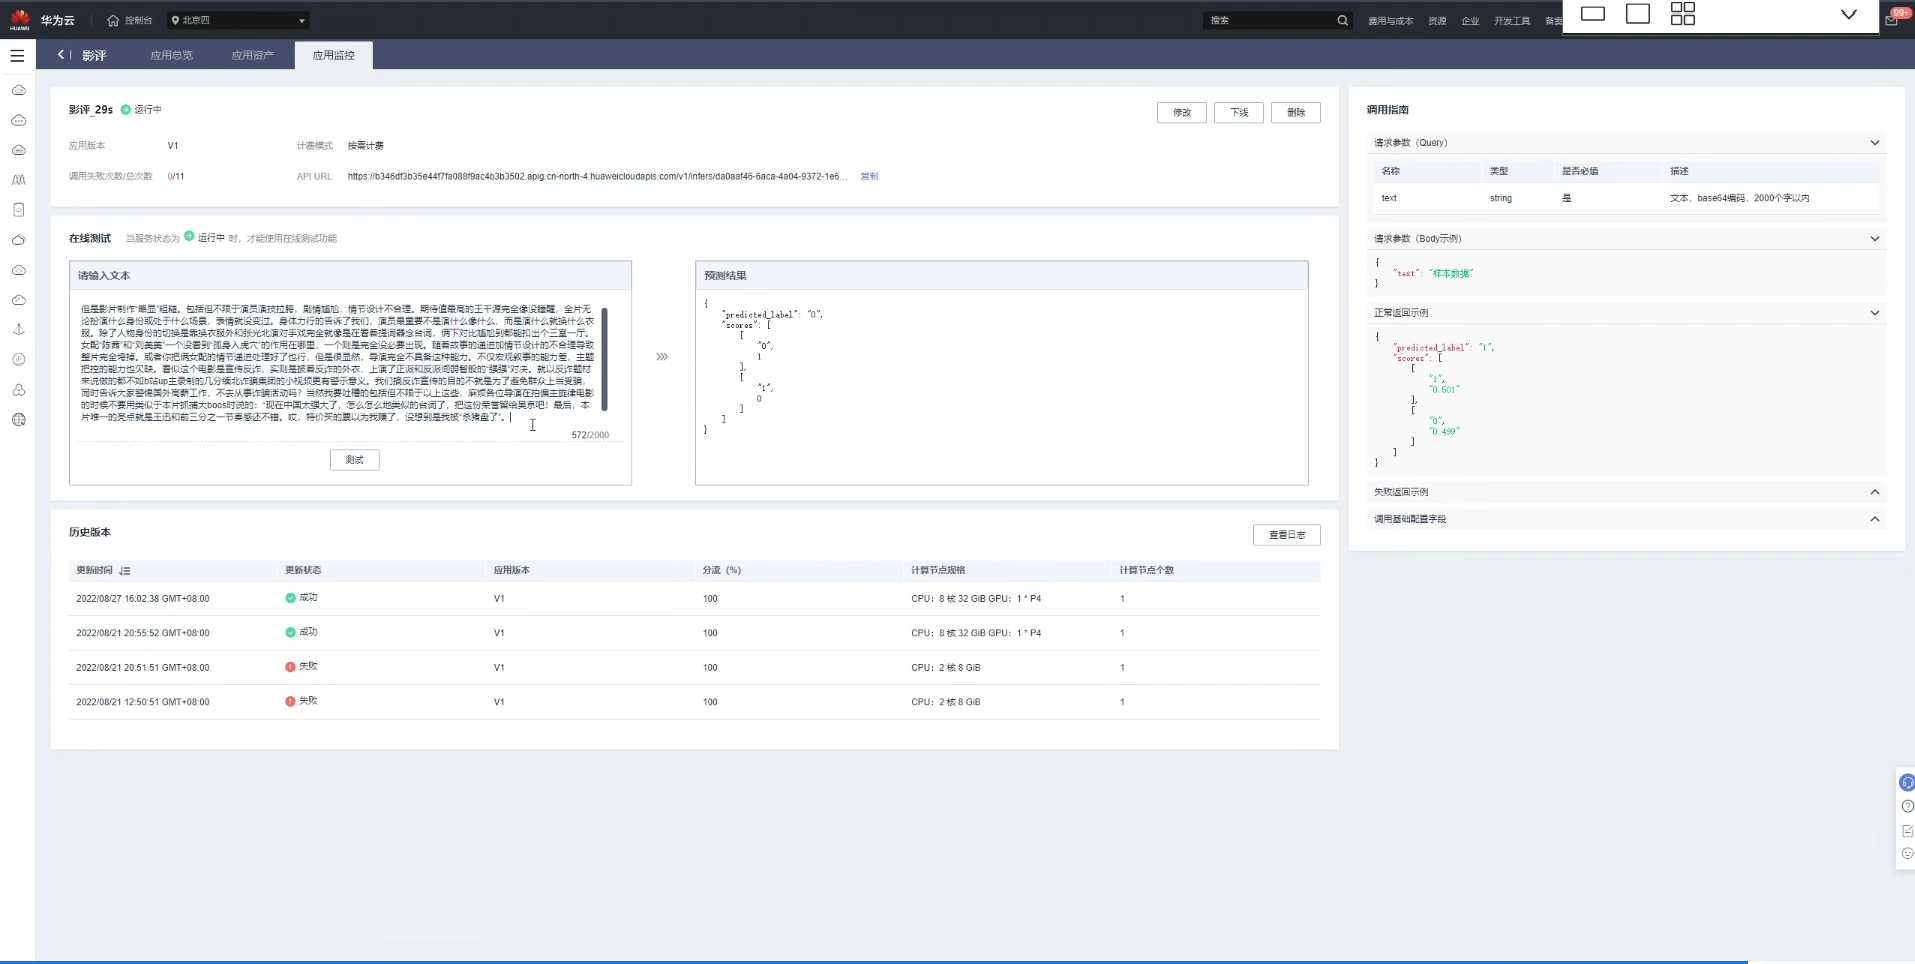1915x964 pixels.
Task: Expand the 调用基础配置字段 section
Action: [x=1874, y=519]
